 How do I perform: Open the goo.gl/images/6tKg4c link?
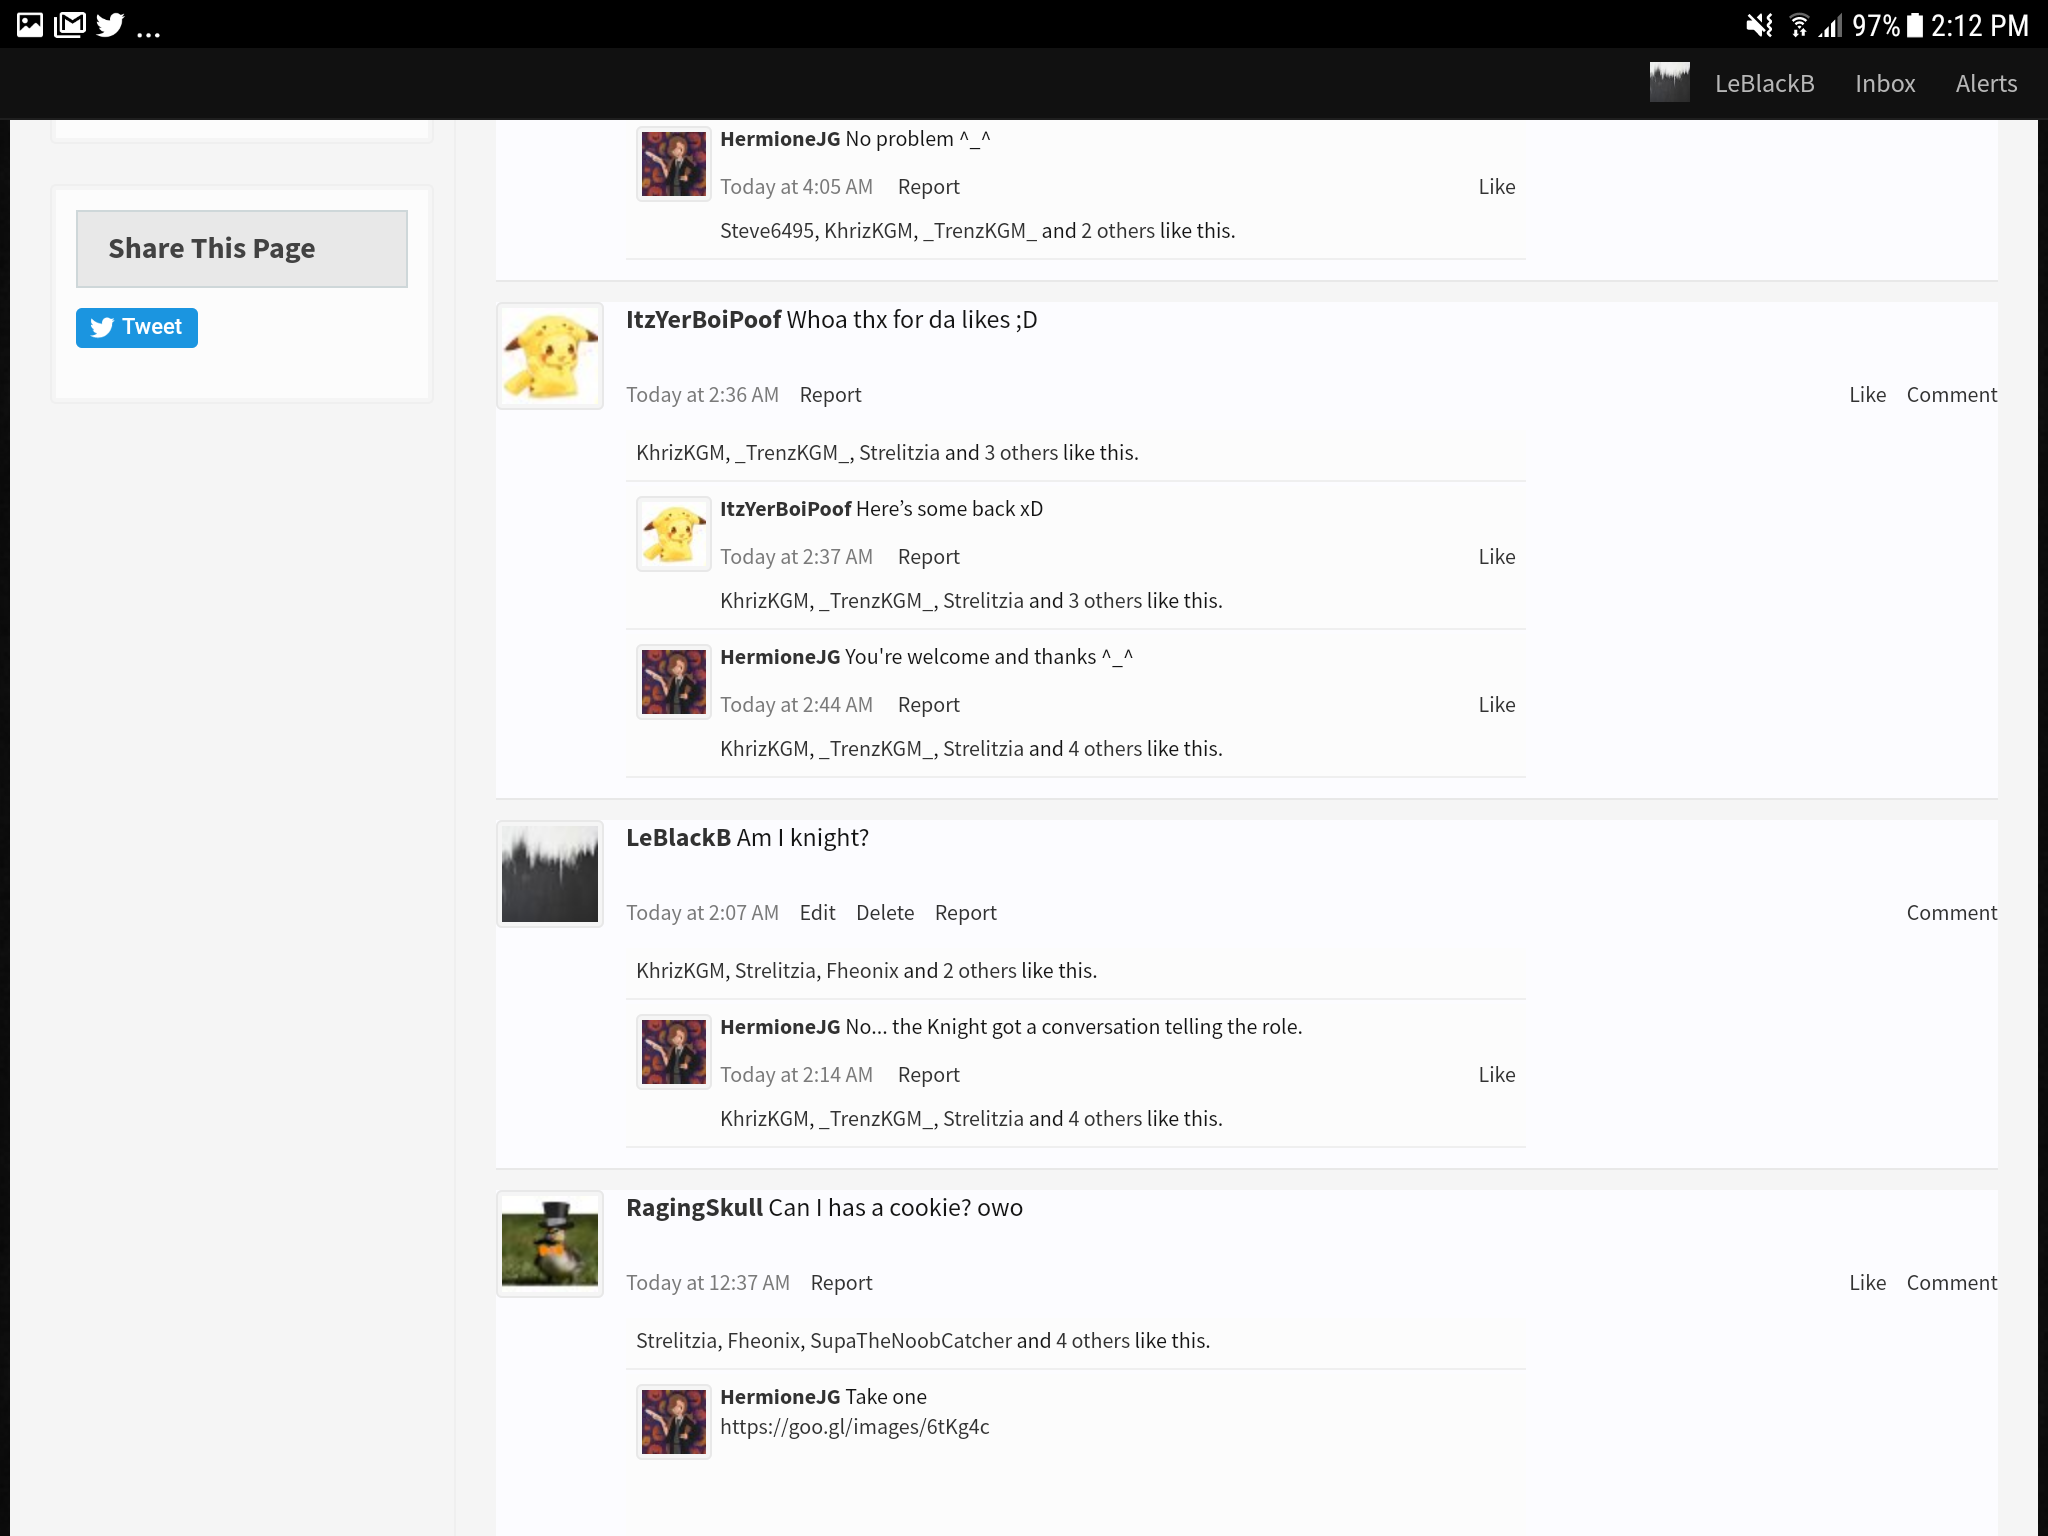(855, 1427)
